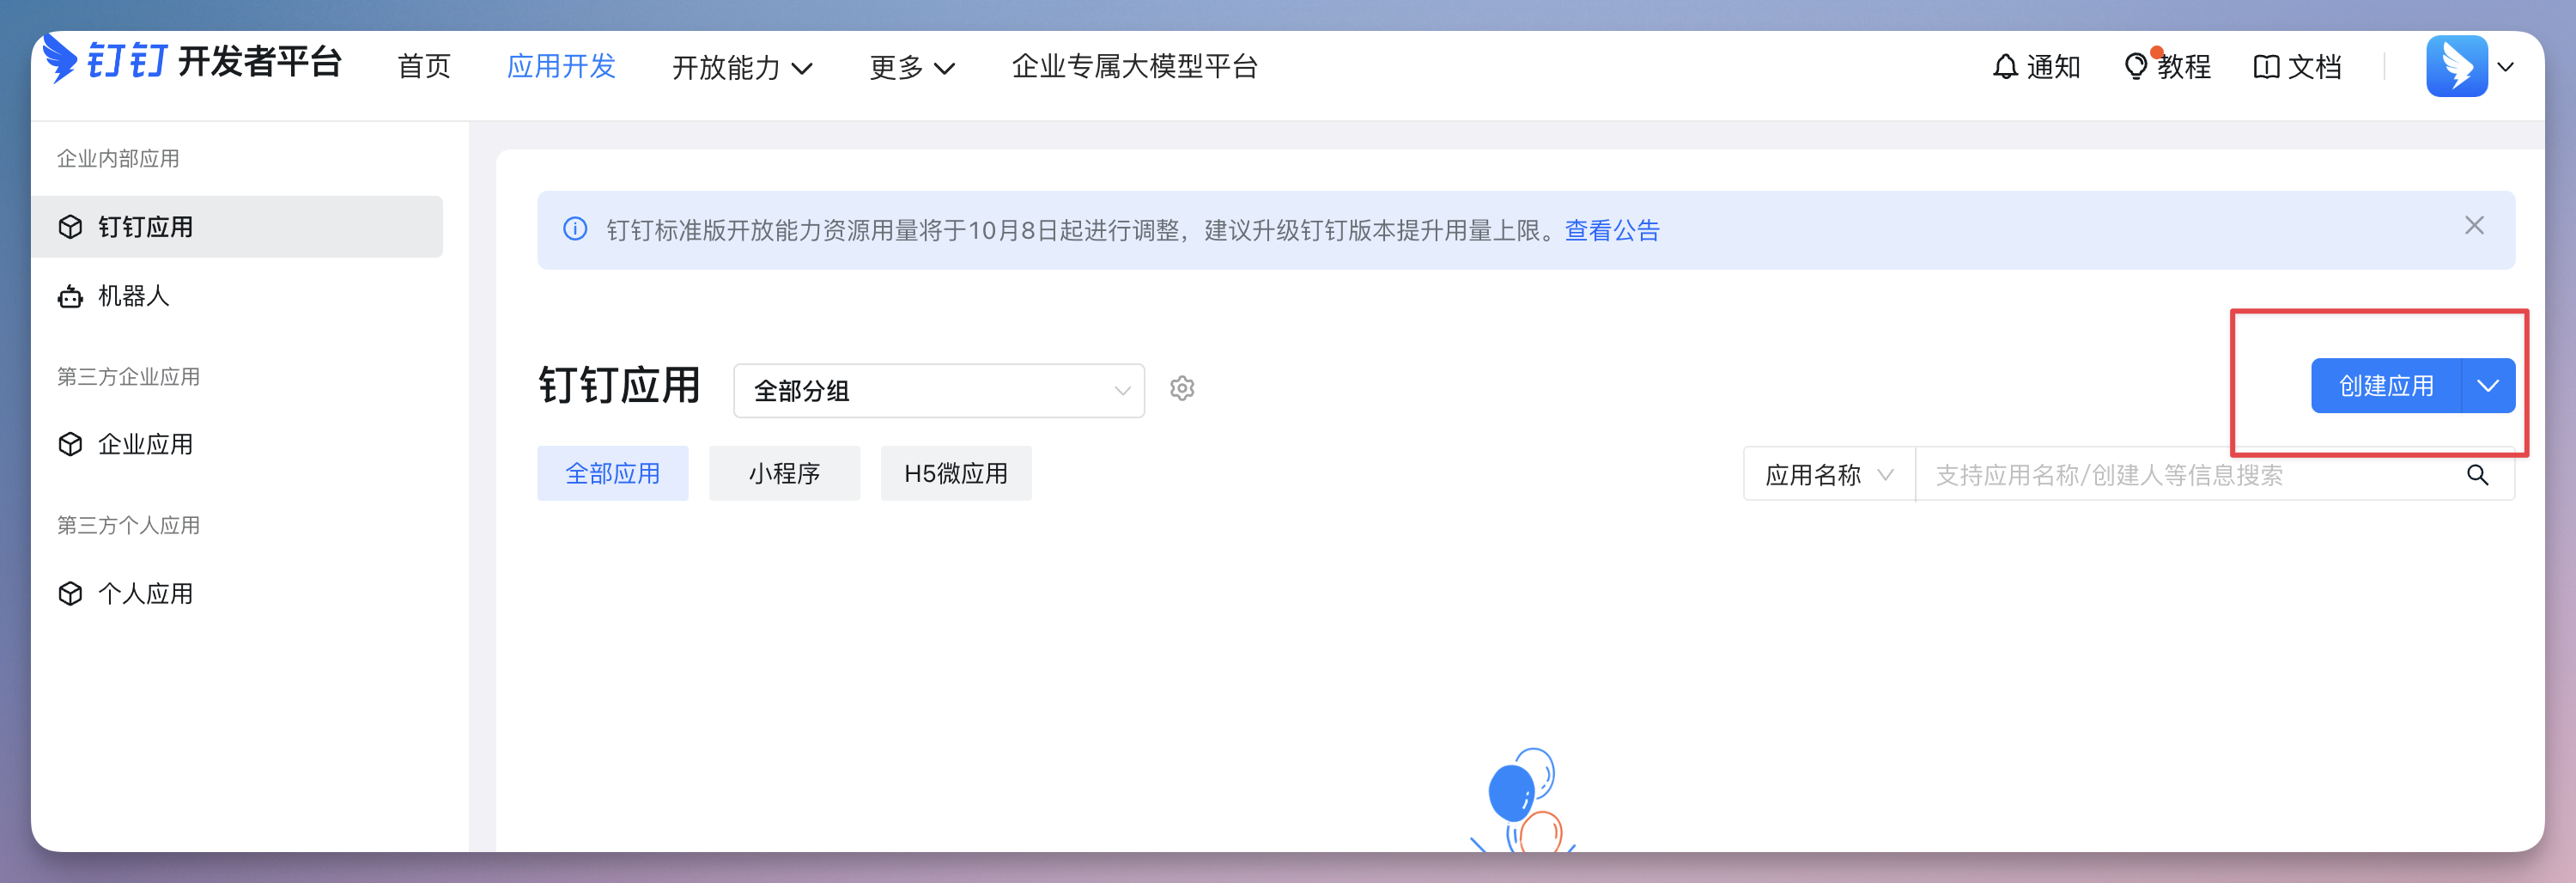Switch to the 全部应用 tab

(x=613, y=473)
